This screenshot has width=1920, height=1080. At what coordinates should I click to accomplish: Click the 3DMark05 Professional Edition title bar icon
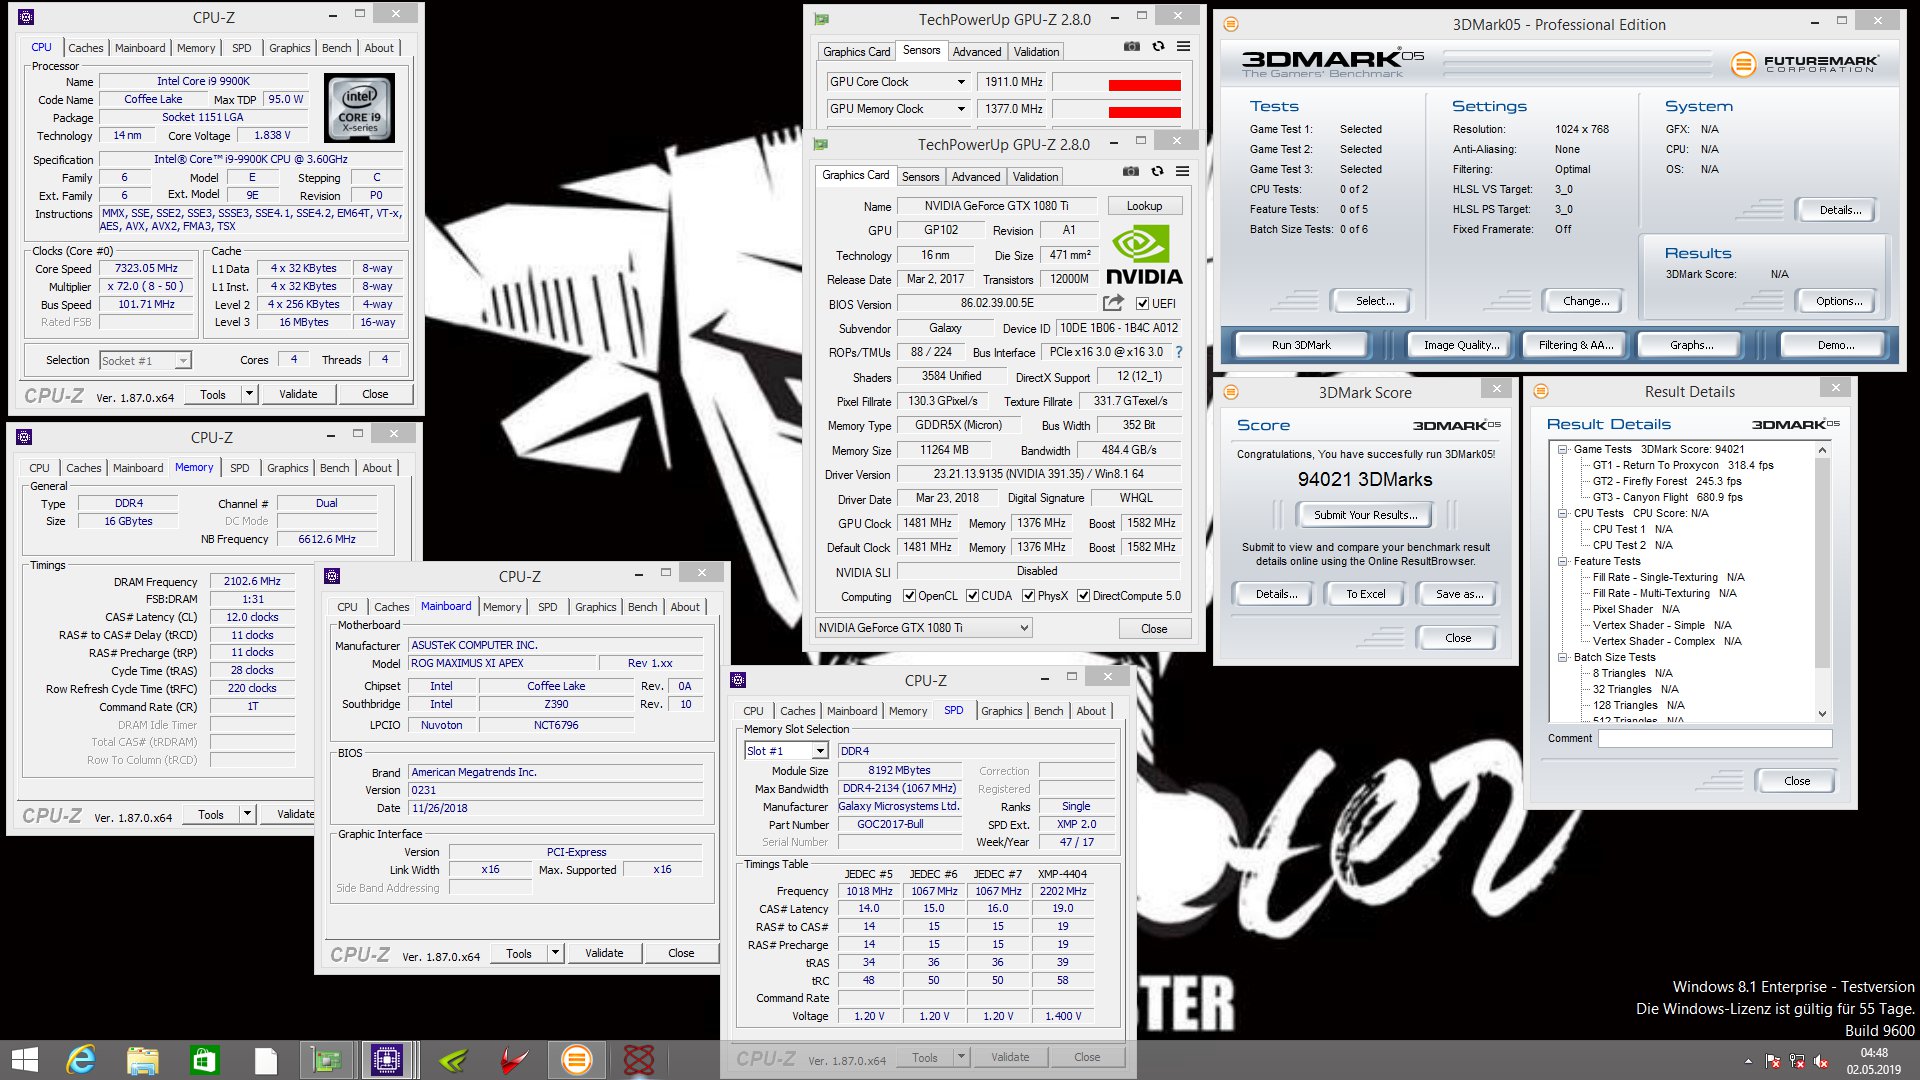tap(1231, 24)
